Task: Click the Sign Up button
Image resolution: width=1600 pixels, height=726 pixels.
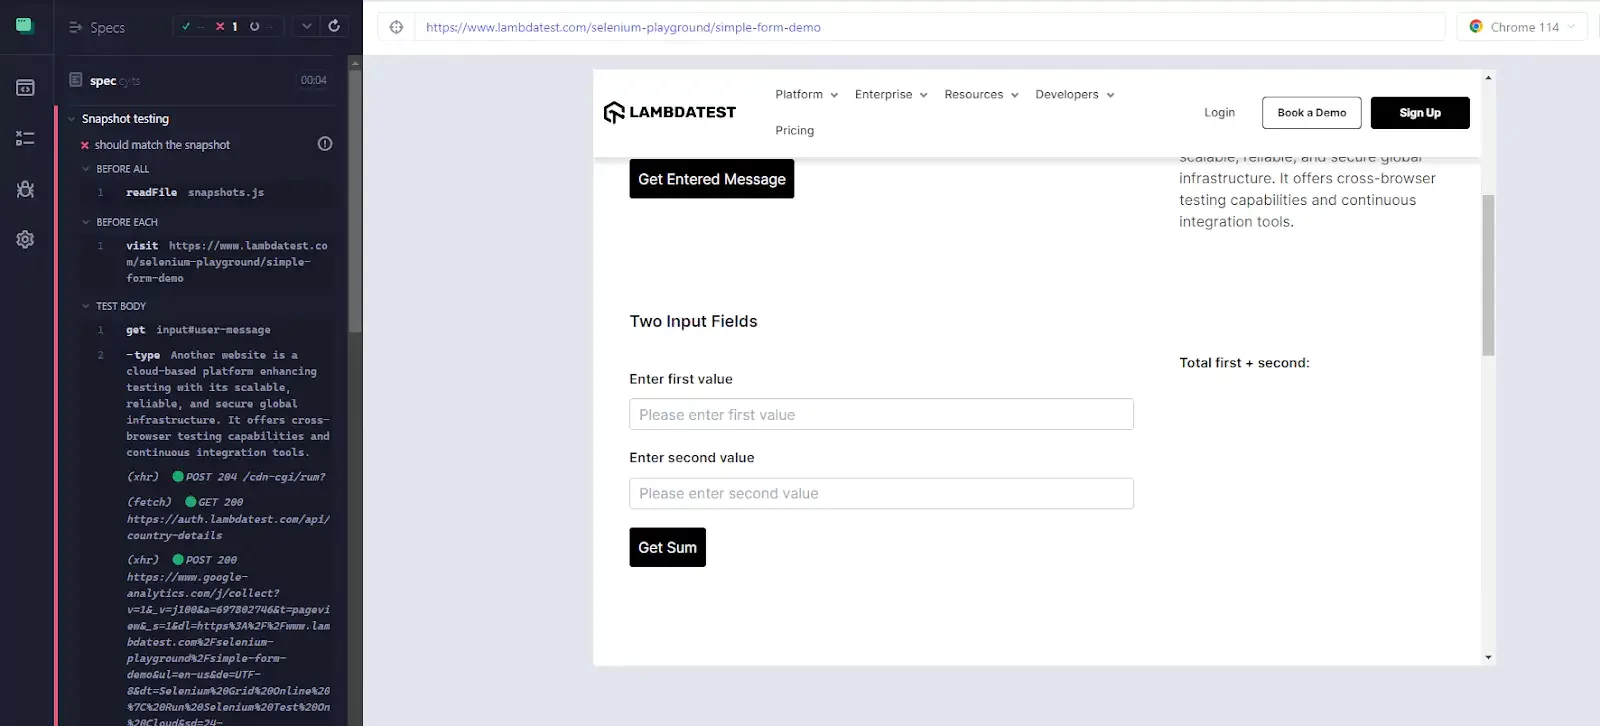Action: pyautogui.click(x=1419, y=113)
